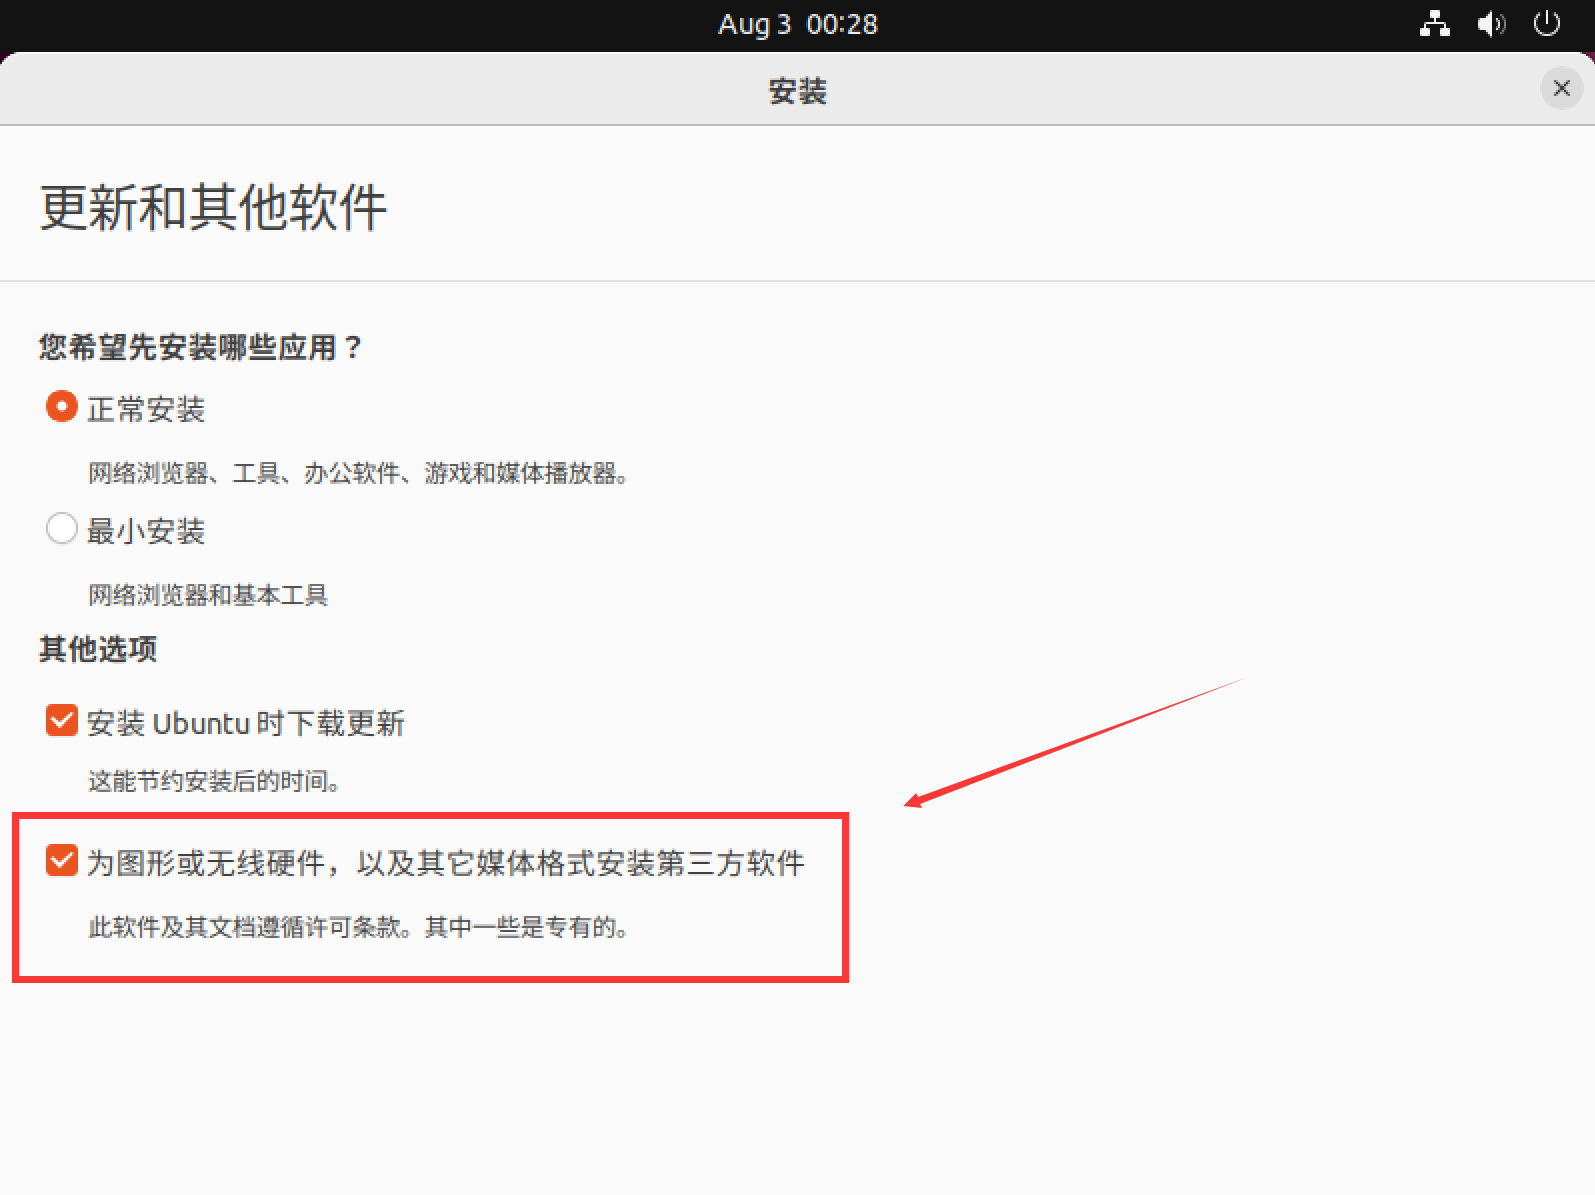Click description 网络浏览器、工具、办公软件、游戏和媒体播放器
Image resolution: width=1595 pixels, height=1195 pixels.
click(357, 473)
